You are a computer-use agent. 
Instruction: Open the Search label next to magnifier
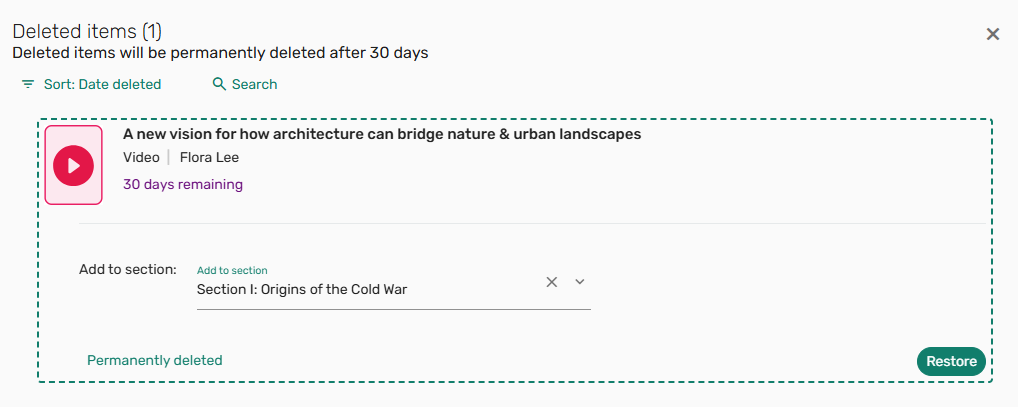tap(254, 85)
